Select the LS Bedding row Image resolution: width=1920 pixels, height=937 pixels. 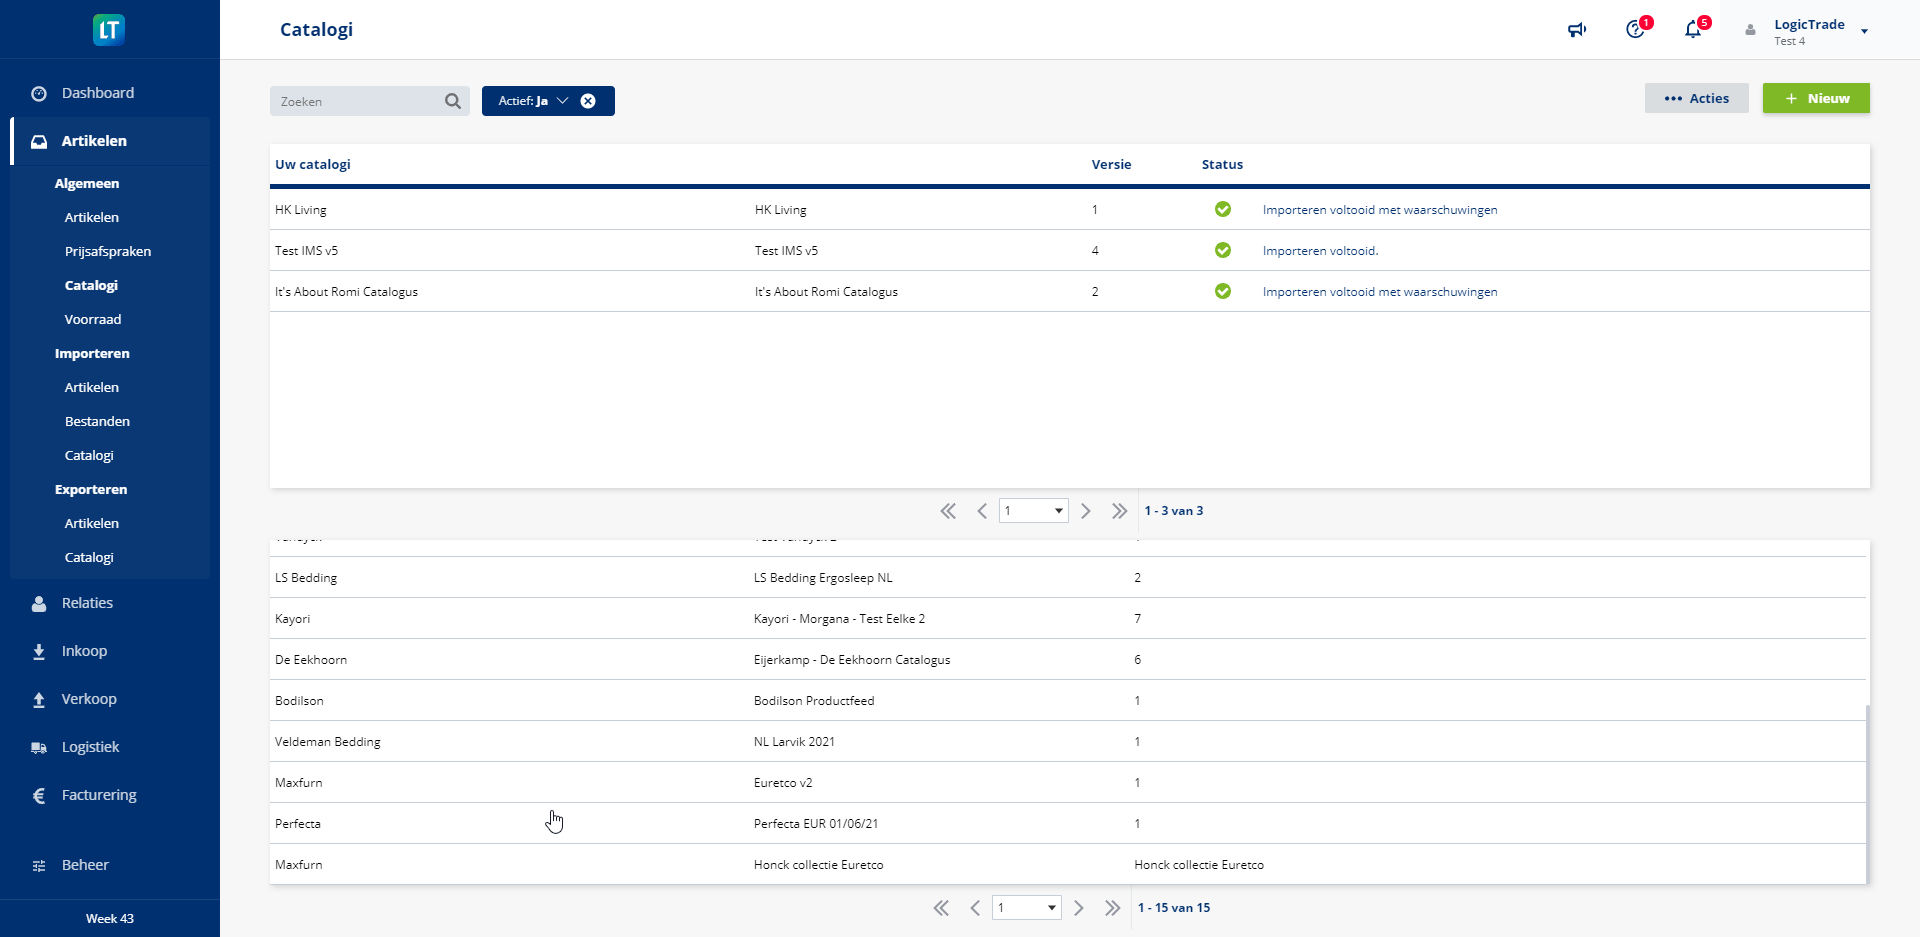tap(1067, 577)
